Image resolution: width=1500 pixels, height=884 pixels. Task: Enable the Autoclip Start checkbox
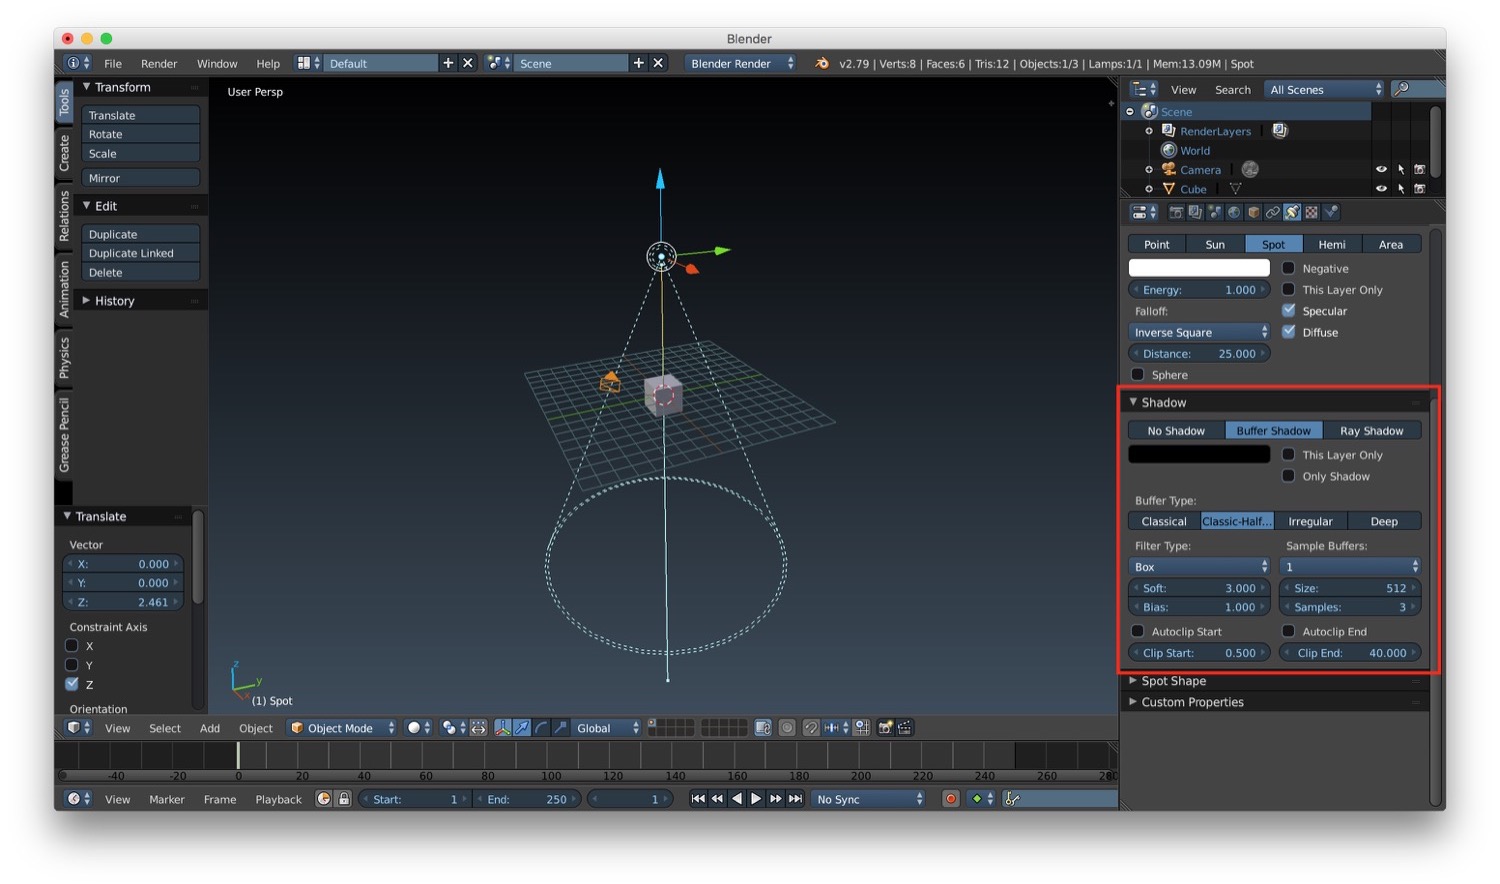pos(1138,631)
